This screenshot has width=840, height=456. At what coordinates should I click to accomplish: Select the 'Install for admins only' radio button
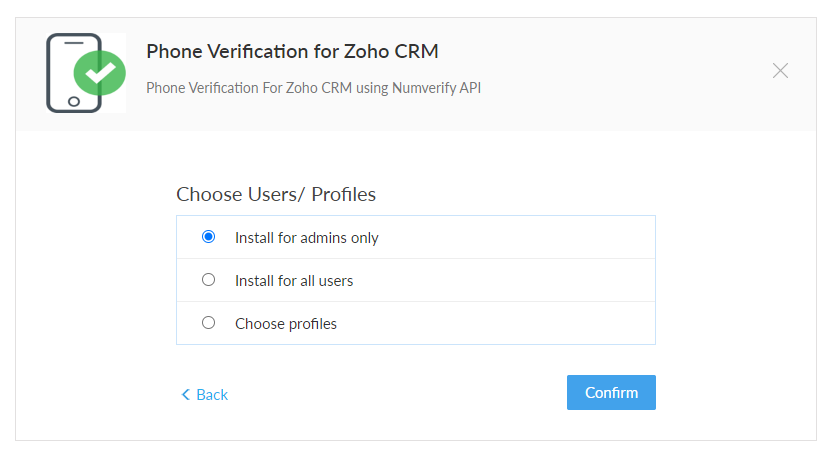[208, 237]
